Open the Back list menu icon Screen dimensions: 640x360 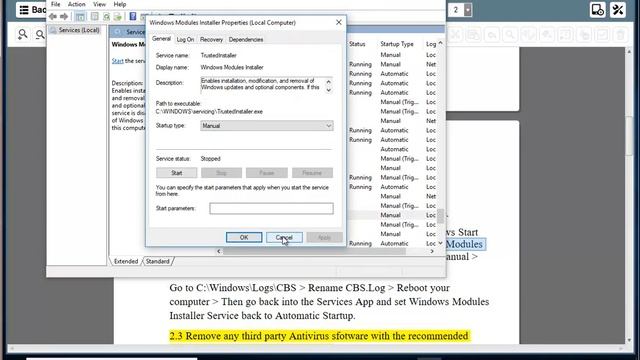24,9
